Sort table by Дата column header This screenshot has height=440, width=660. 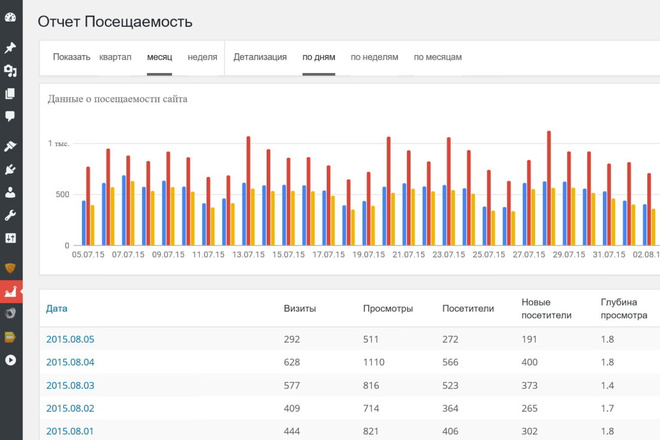pos(56,309)
